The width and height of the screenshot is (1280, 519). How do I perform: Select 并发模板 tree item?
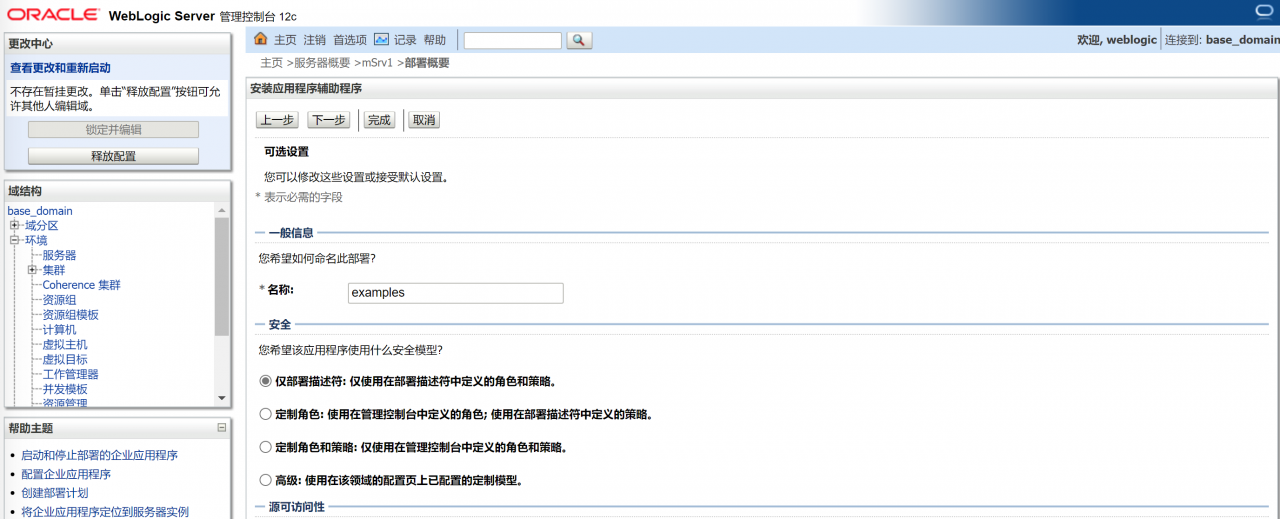point(65,389)
